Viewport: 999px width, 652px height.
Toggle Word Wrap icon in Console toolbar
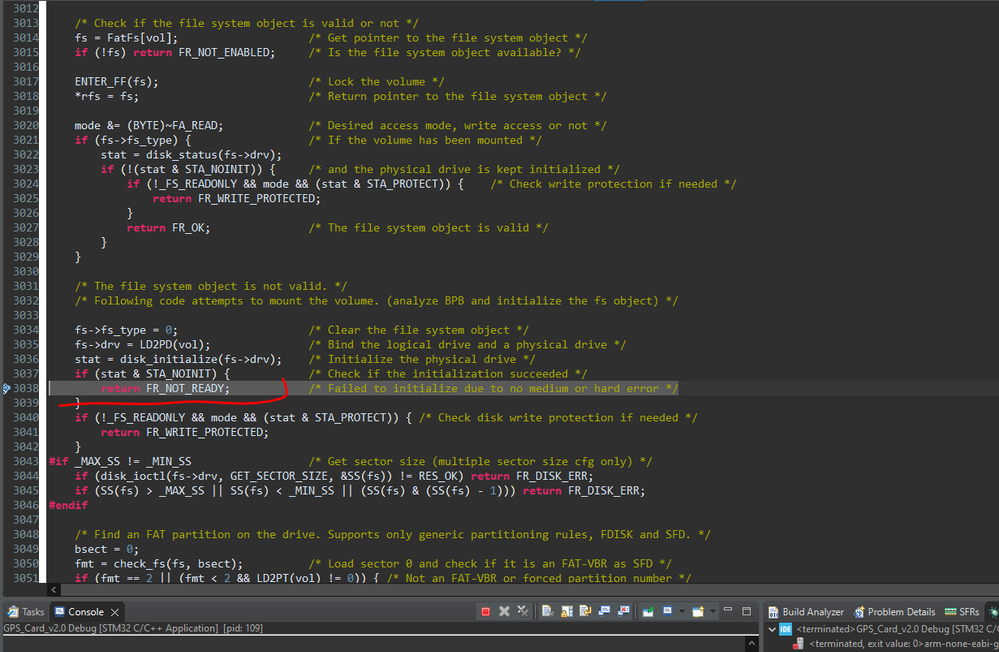point(585,612)
